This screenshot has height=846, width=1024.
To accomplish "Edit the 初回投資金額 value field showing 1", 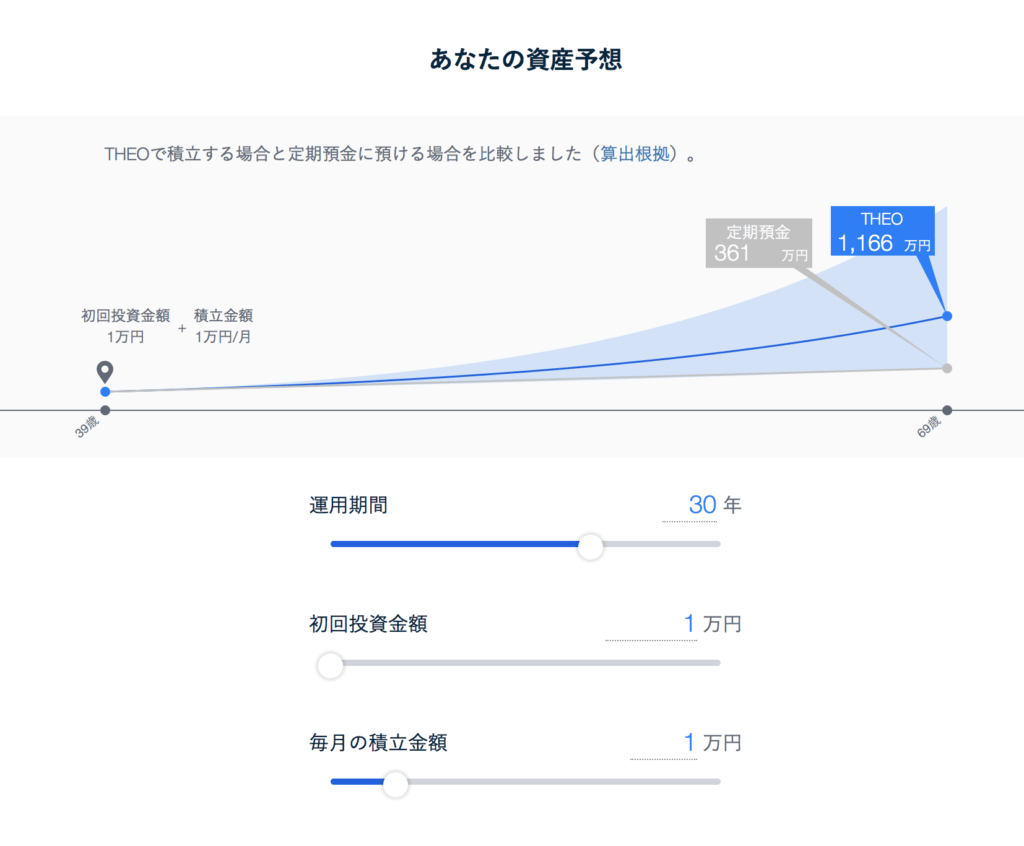I will pos(651,625).
